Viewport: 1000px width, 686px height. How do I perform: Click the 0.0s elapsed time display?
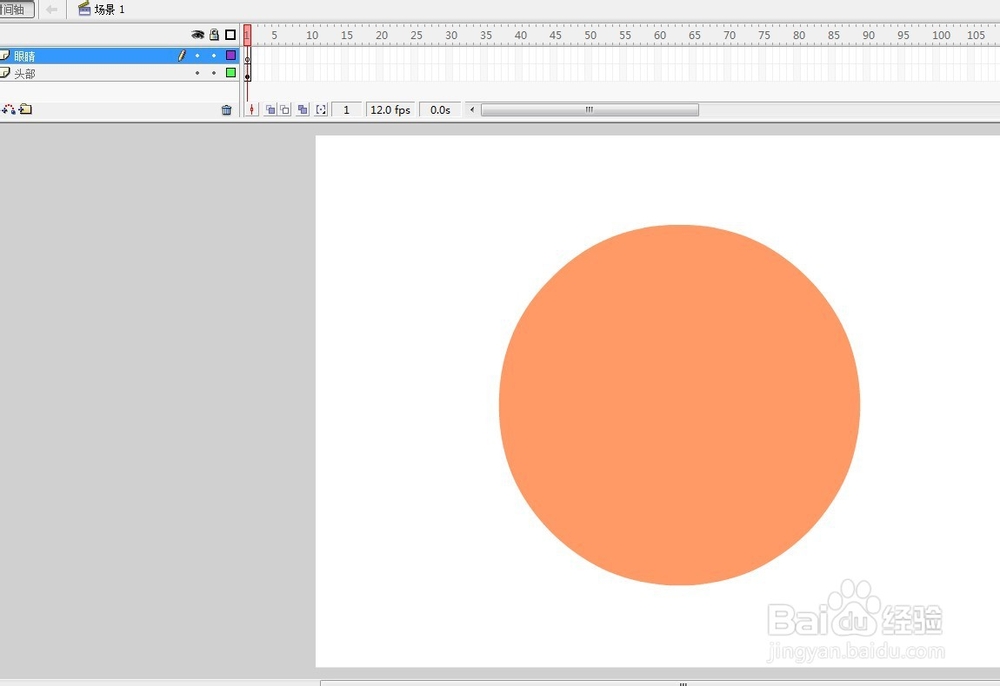[440, 110]
